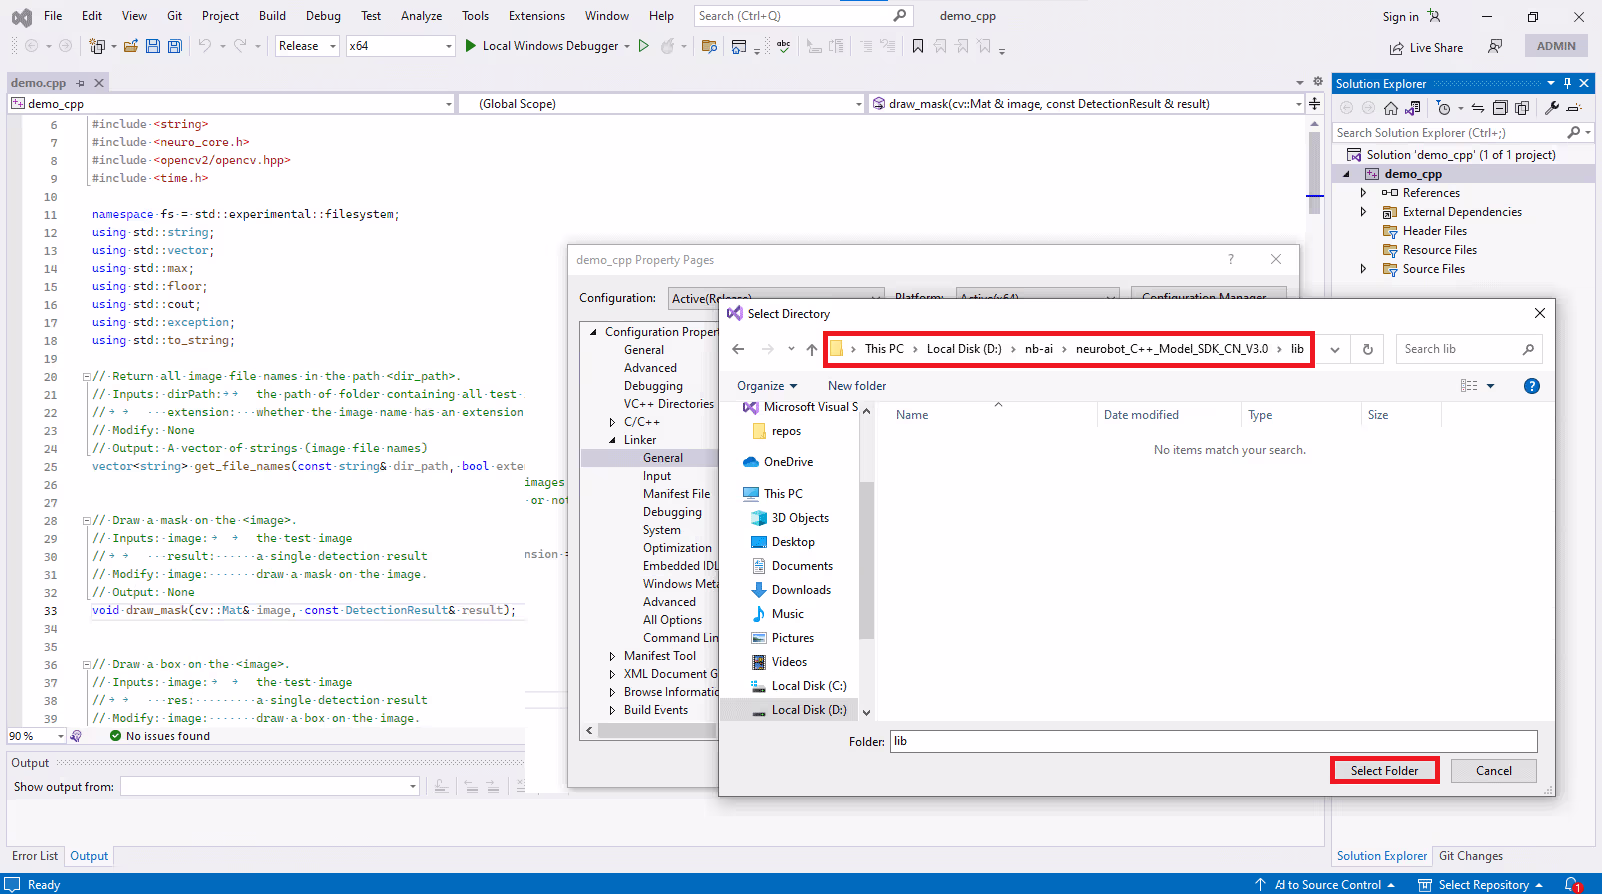Image resolution: width=1602 pixels, height=894 pixels.
Task: Sync with Active Document arrows icon
Action: click(1478, 108)
